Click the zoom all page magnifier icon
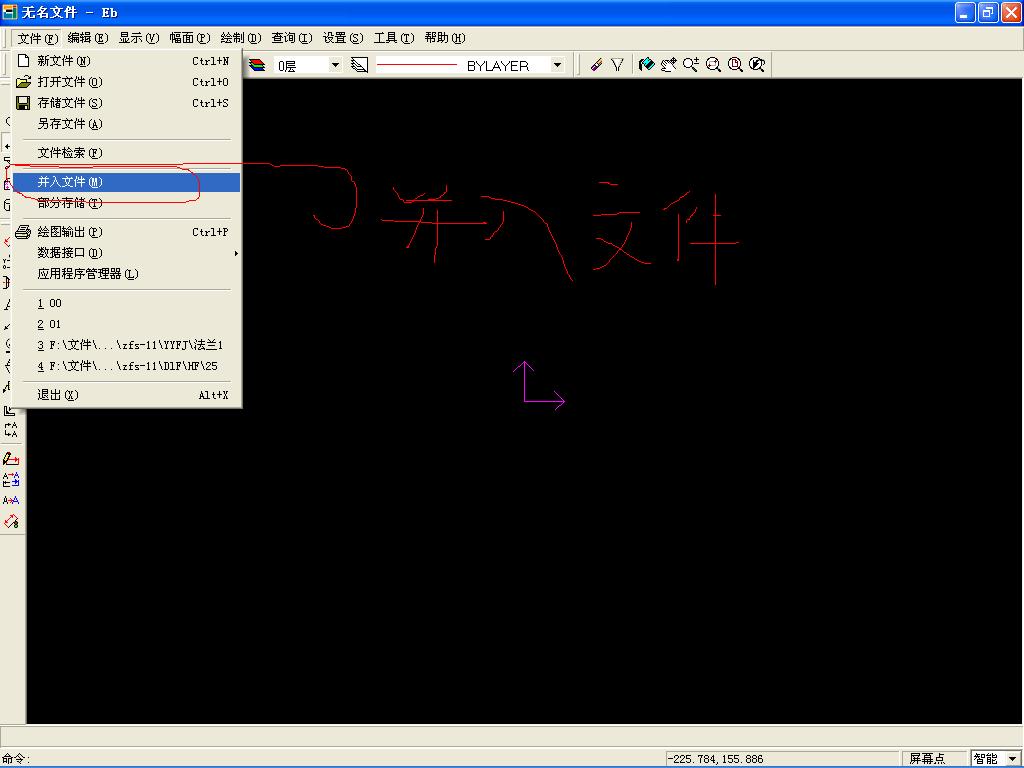The image size is (1024, 768). (735, 65)
